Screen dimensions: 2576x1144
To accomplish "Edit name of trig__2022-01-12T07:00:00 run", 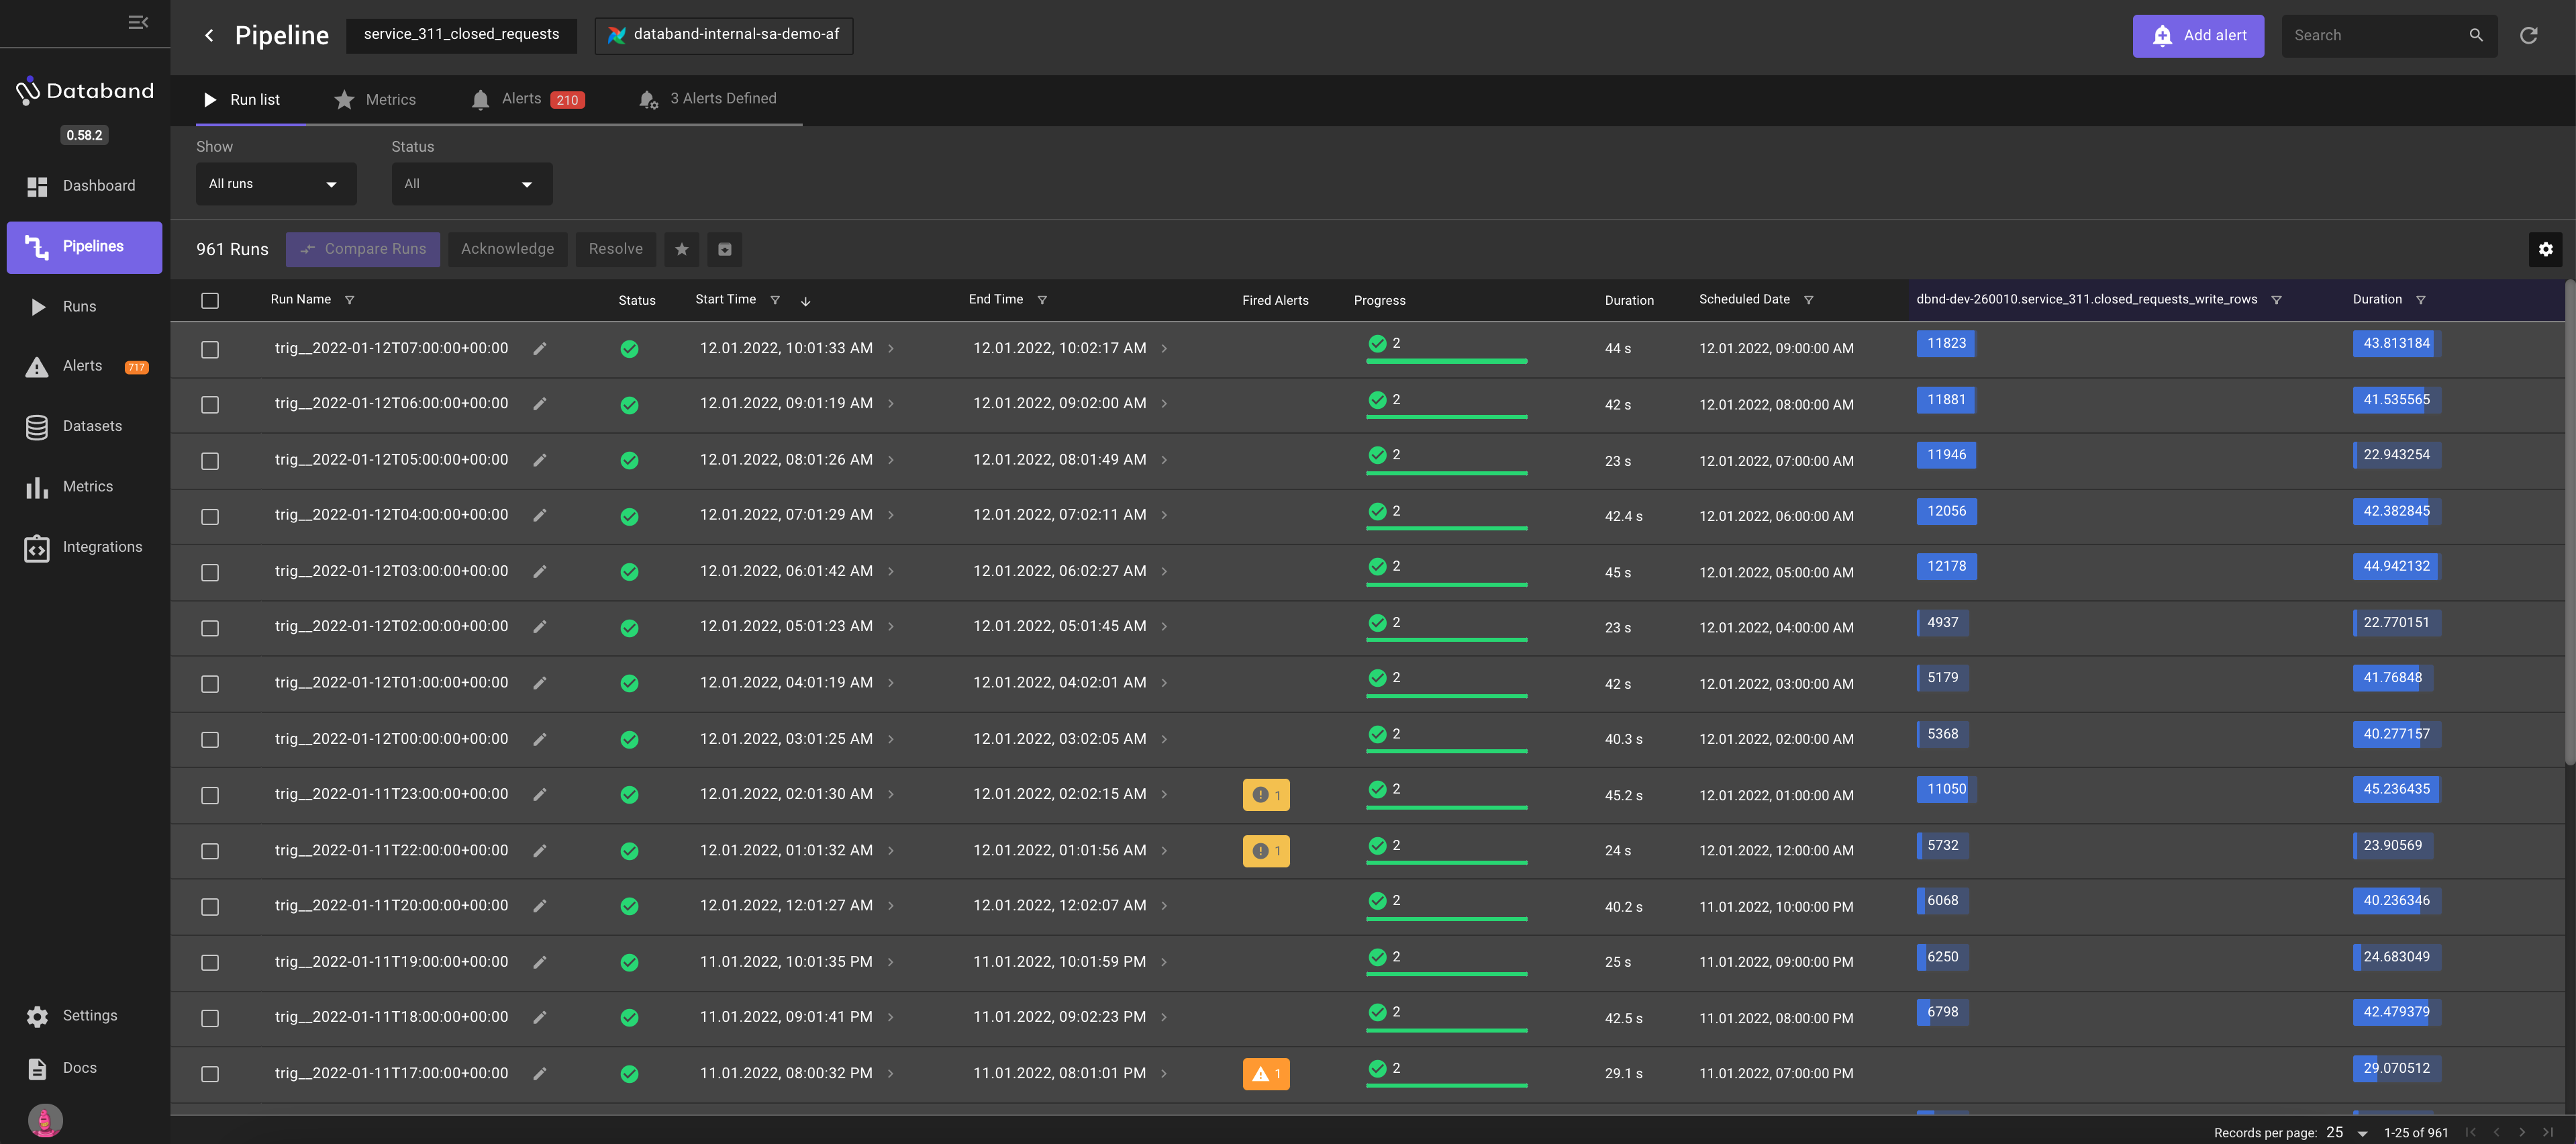I will pos(539,348).
